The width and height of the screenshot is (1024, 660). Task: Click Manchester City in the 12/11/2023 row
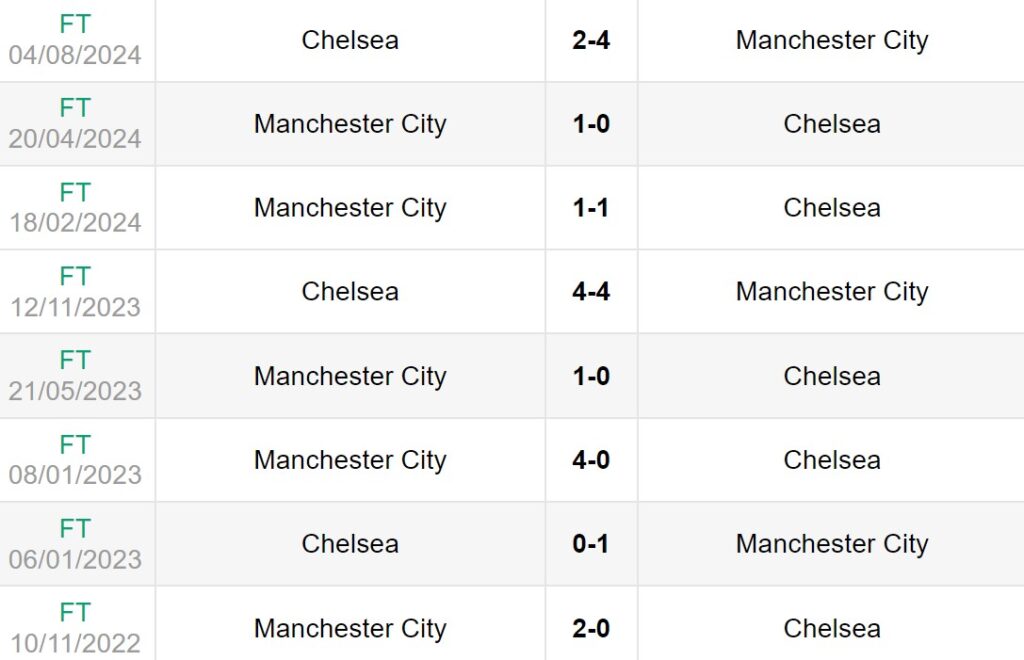tap(832, 292)
